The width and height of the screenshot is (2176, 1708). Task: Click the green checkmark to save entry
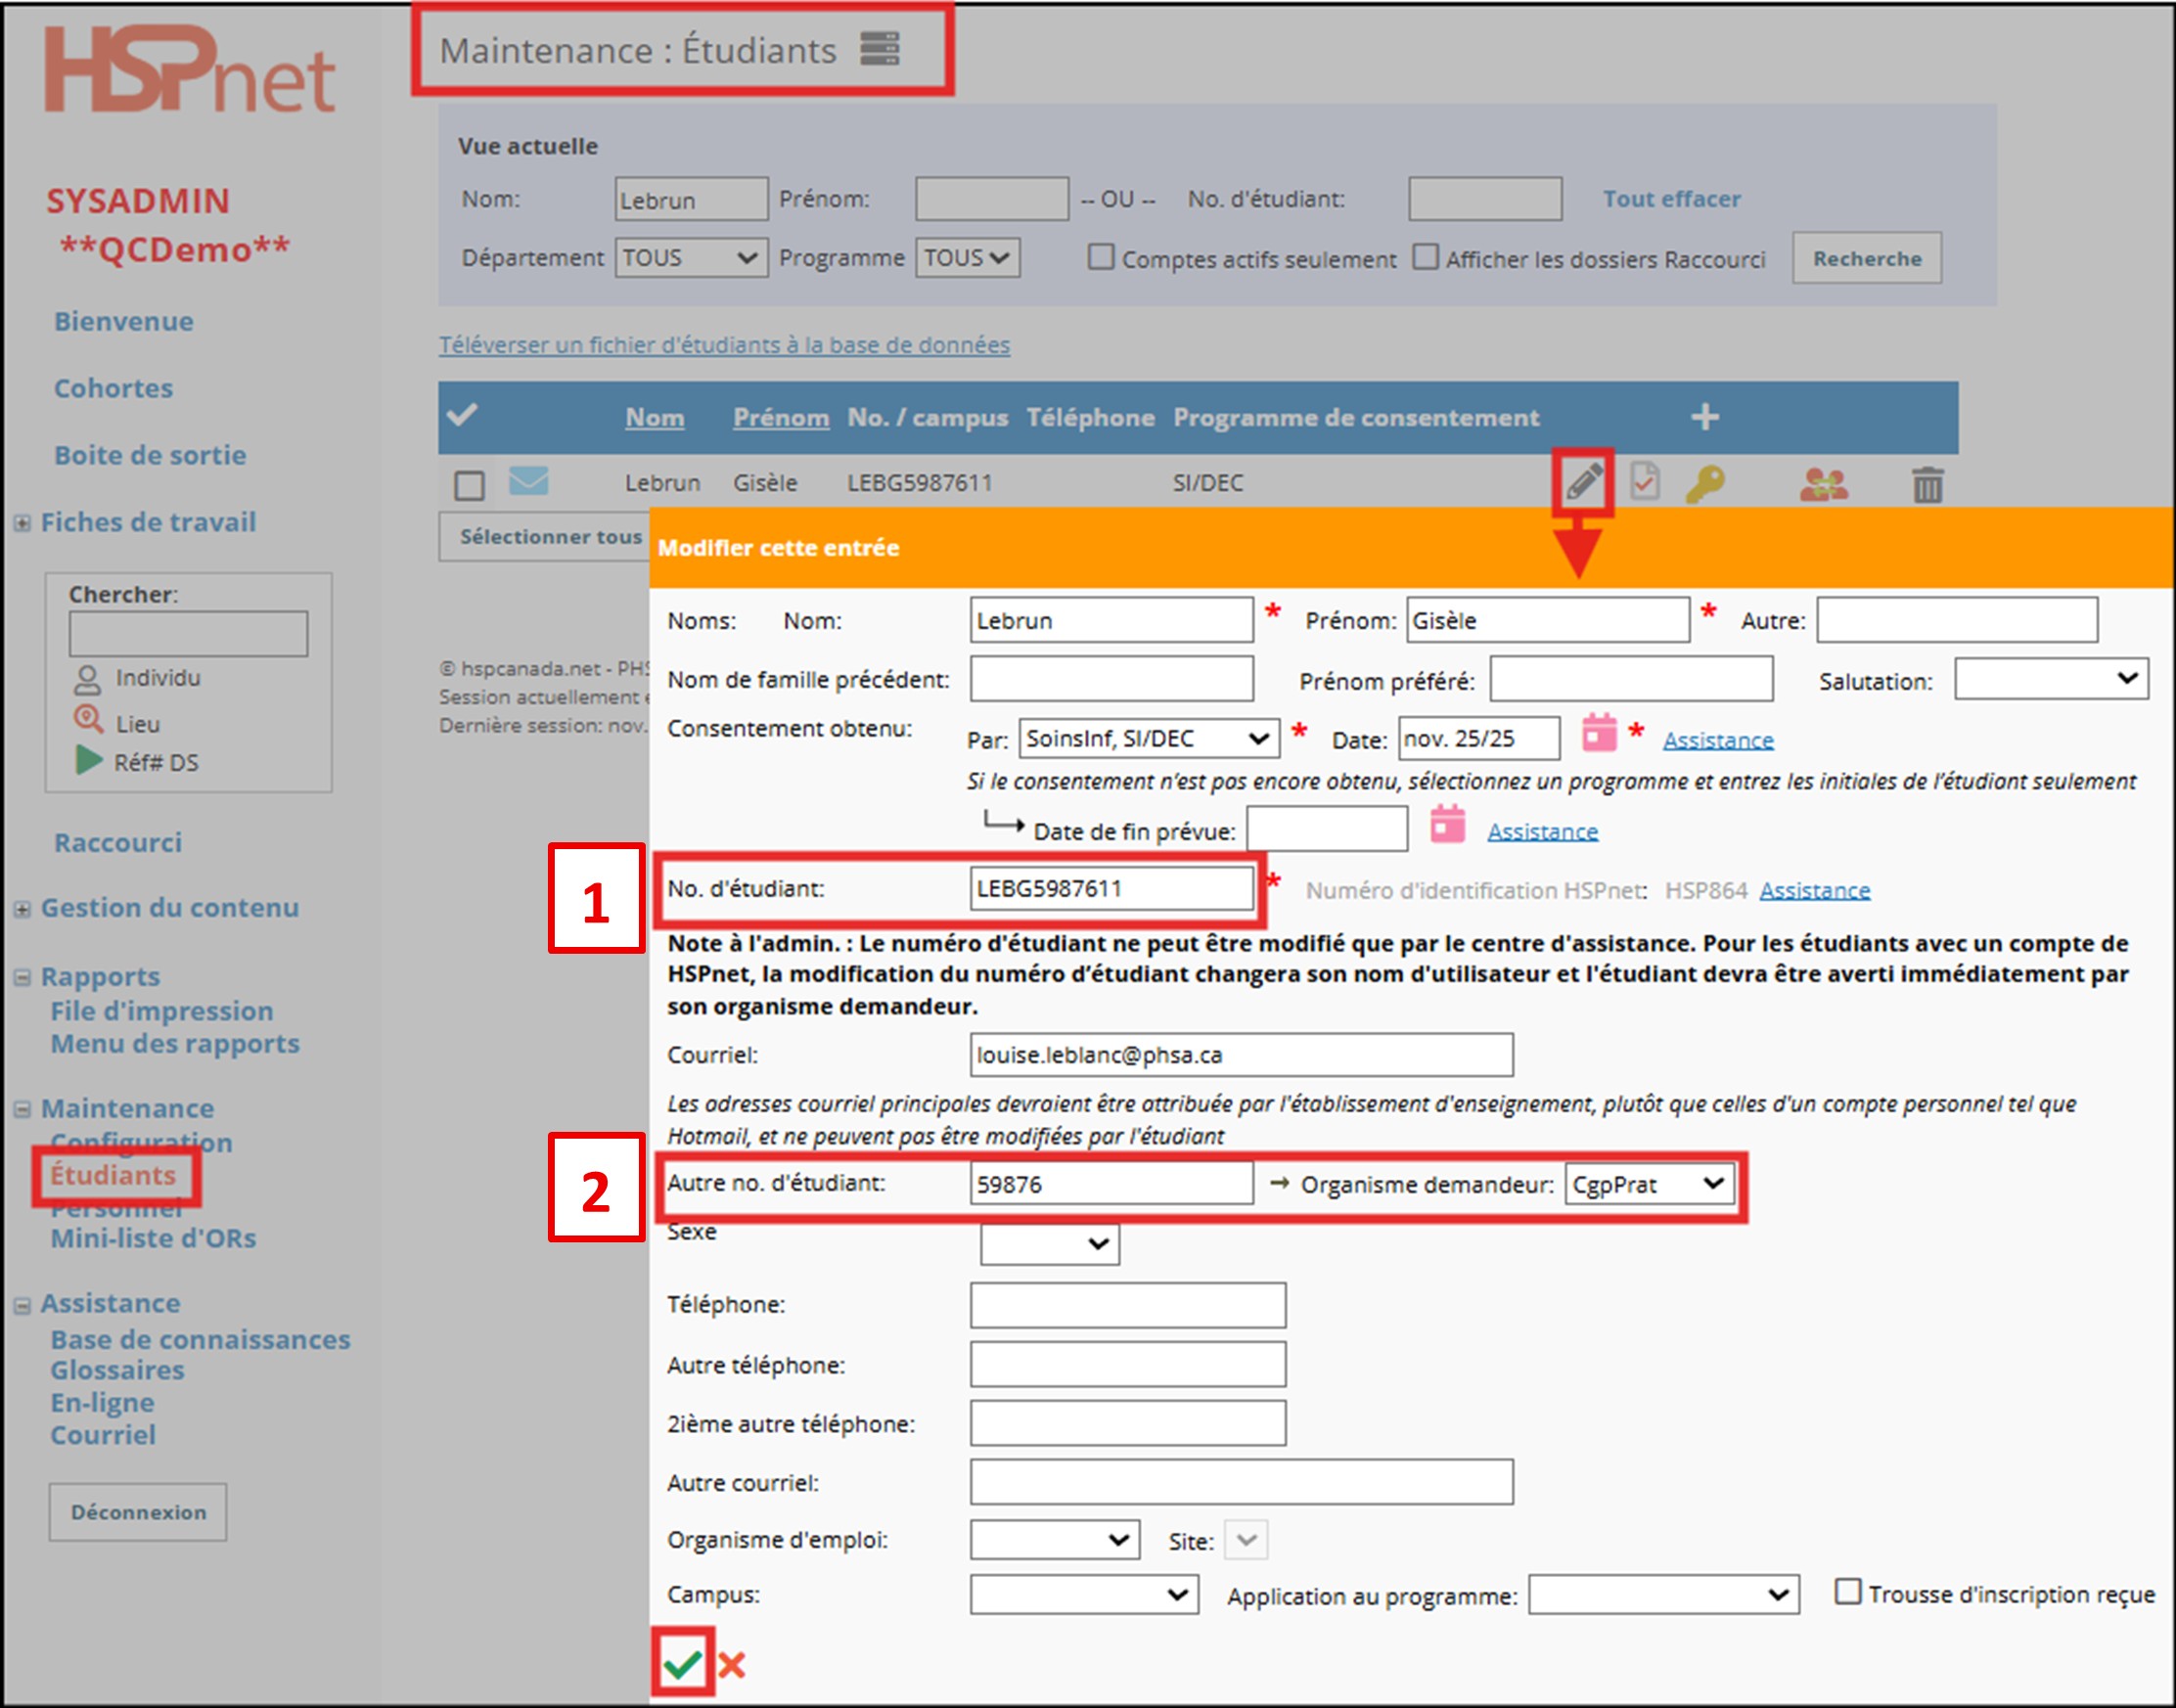pos(683,1664)
